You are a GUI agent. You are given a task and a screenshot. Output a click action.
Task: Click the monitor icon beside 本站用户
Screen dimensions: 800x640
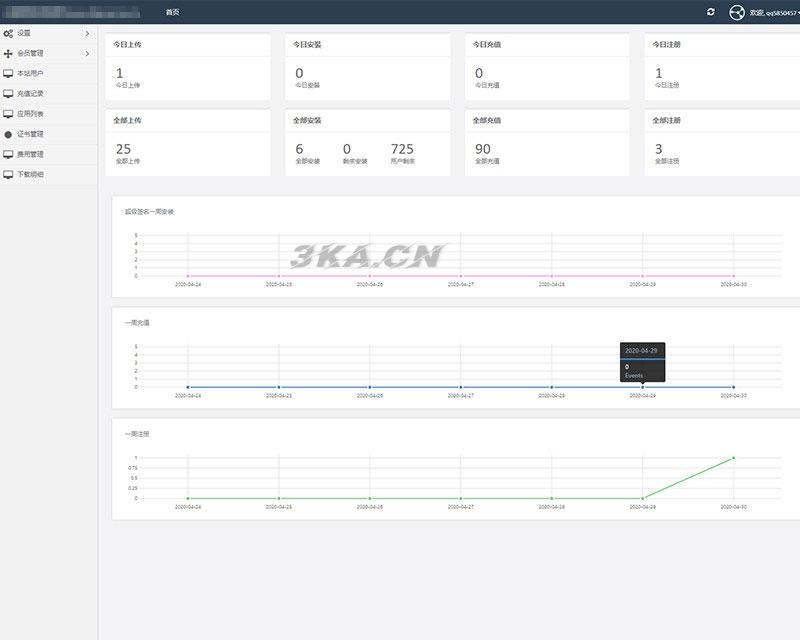tap(8, 73)
